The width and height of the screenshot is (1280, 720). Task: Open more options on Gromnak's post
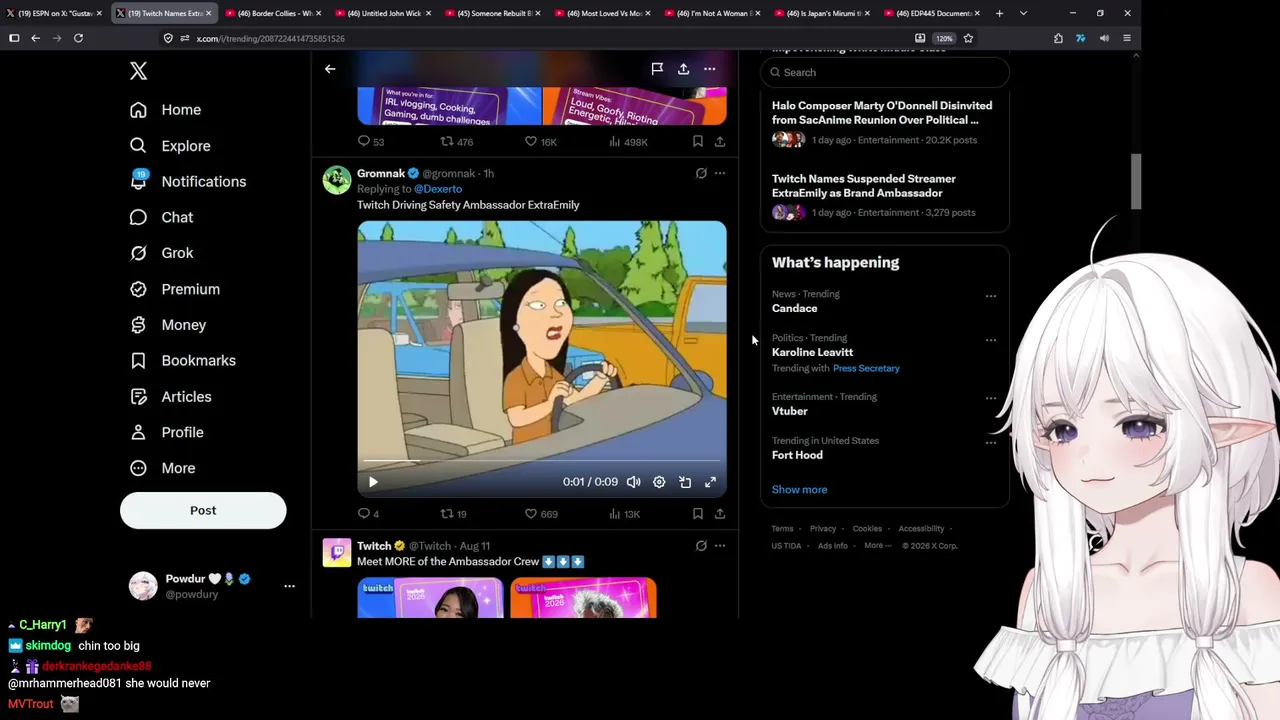719,173
